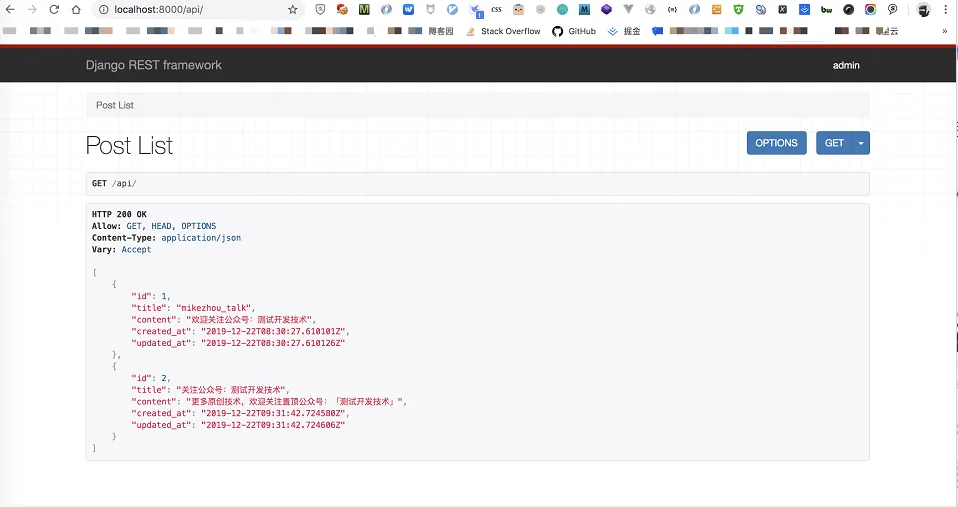This screenshot has width=958, height=507.
Task: Show hidden bookmarks with the chevron
Action: coord(945,31)
